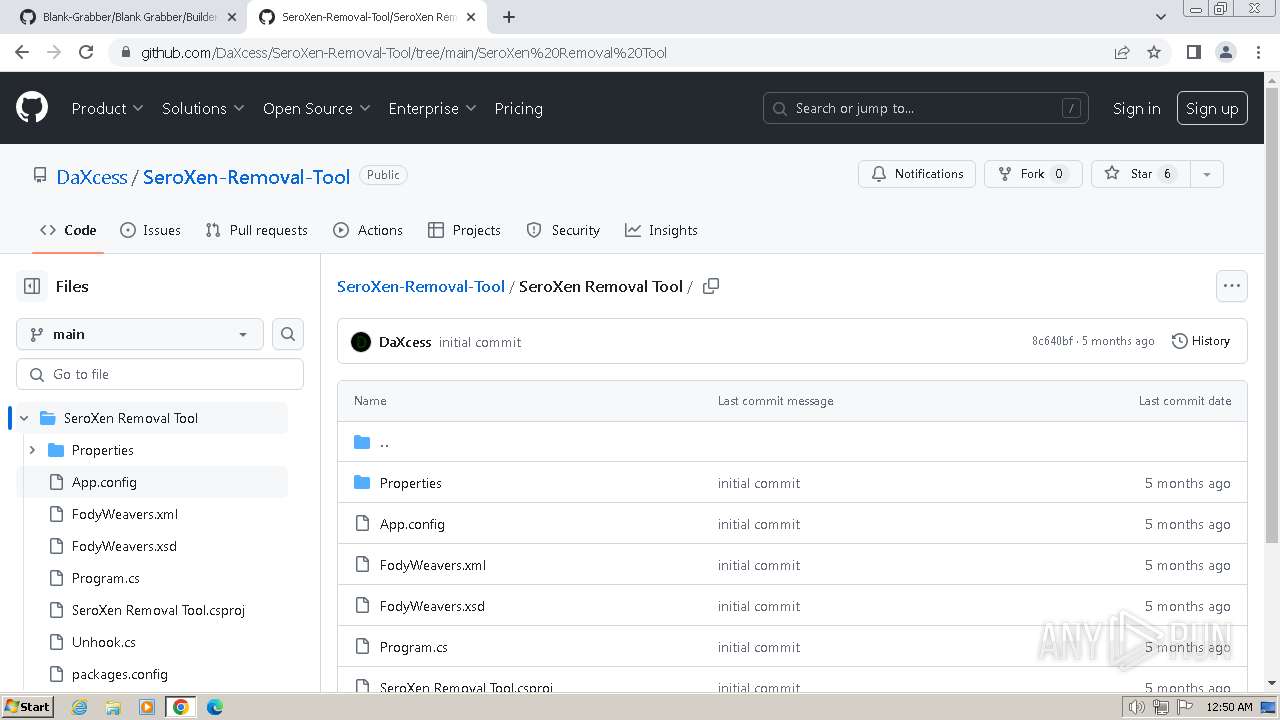Open the browser side panel icon
1280x720 pixels.
pos(1193,52)
